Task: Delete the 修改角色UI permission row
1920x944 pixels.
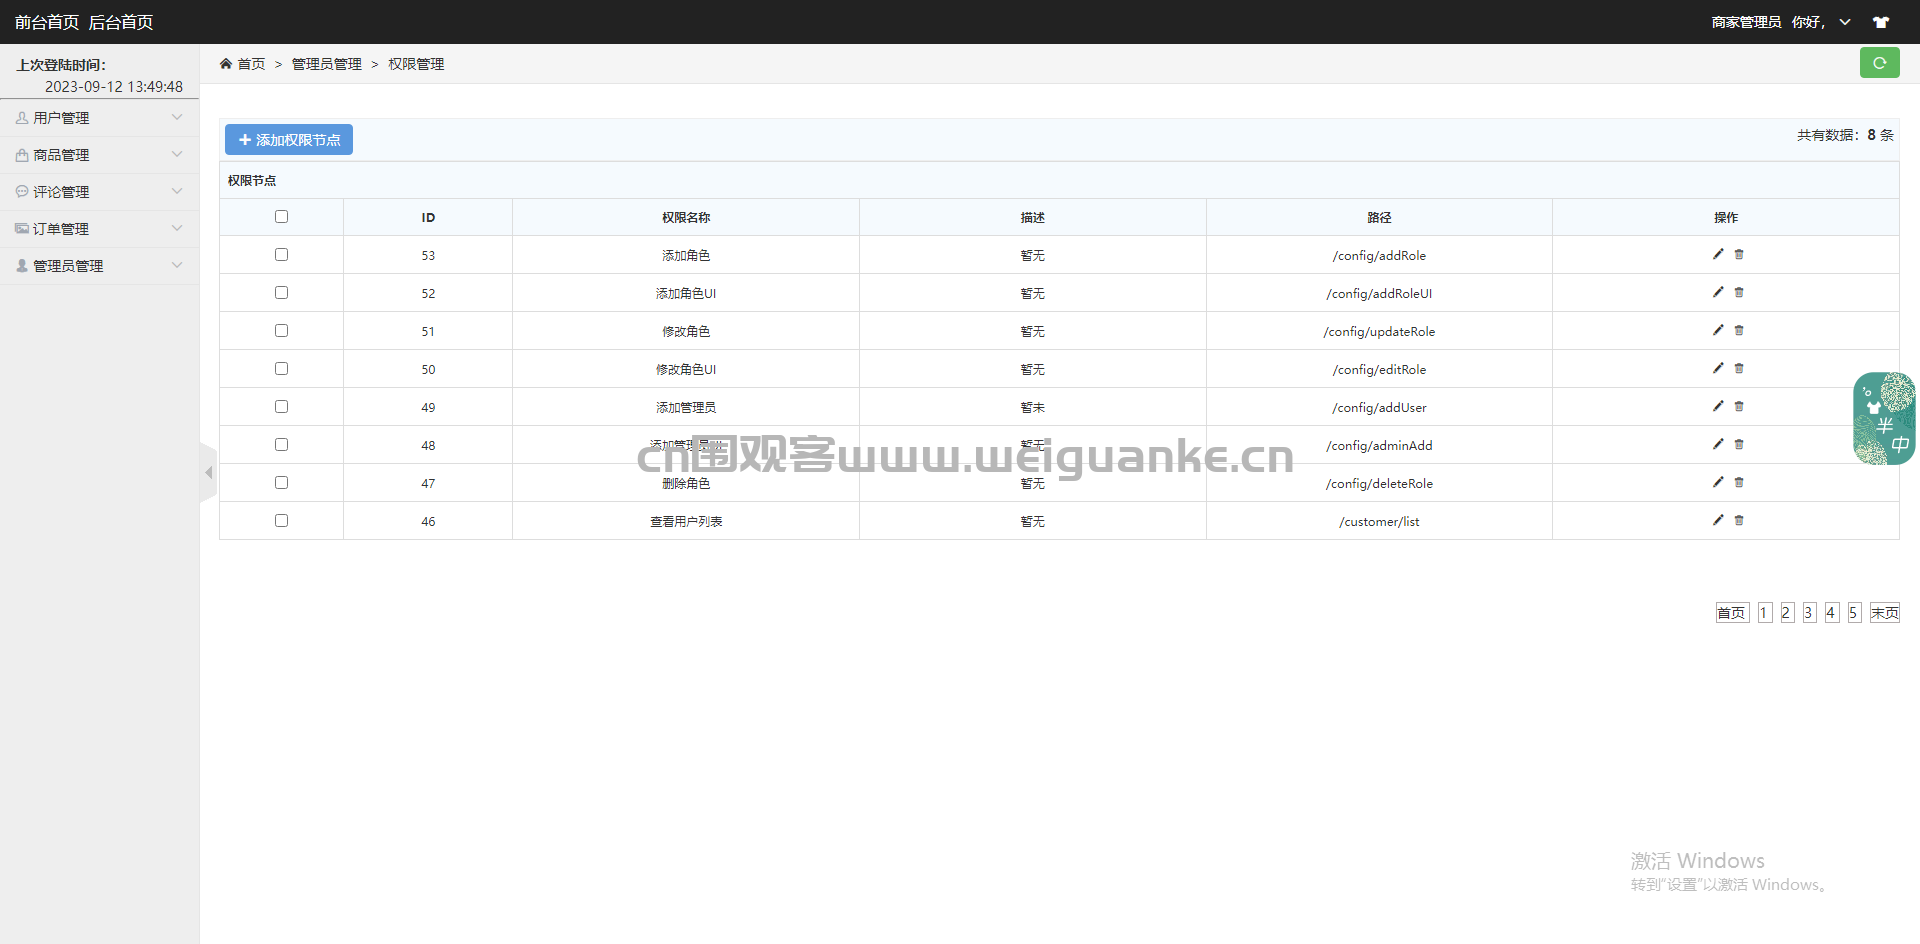Action: point(1739,368)
